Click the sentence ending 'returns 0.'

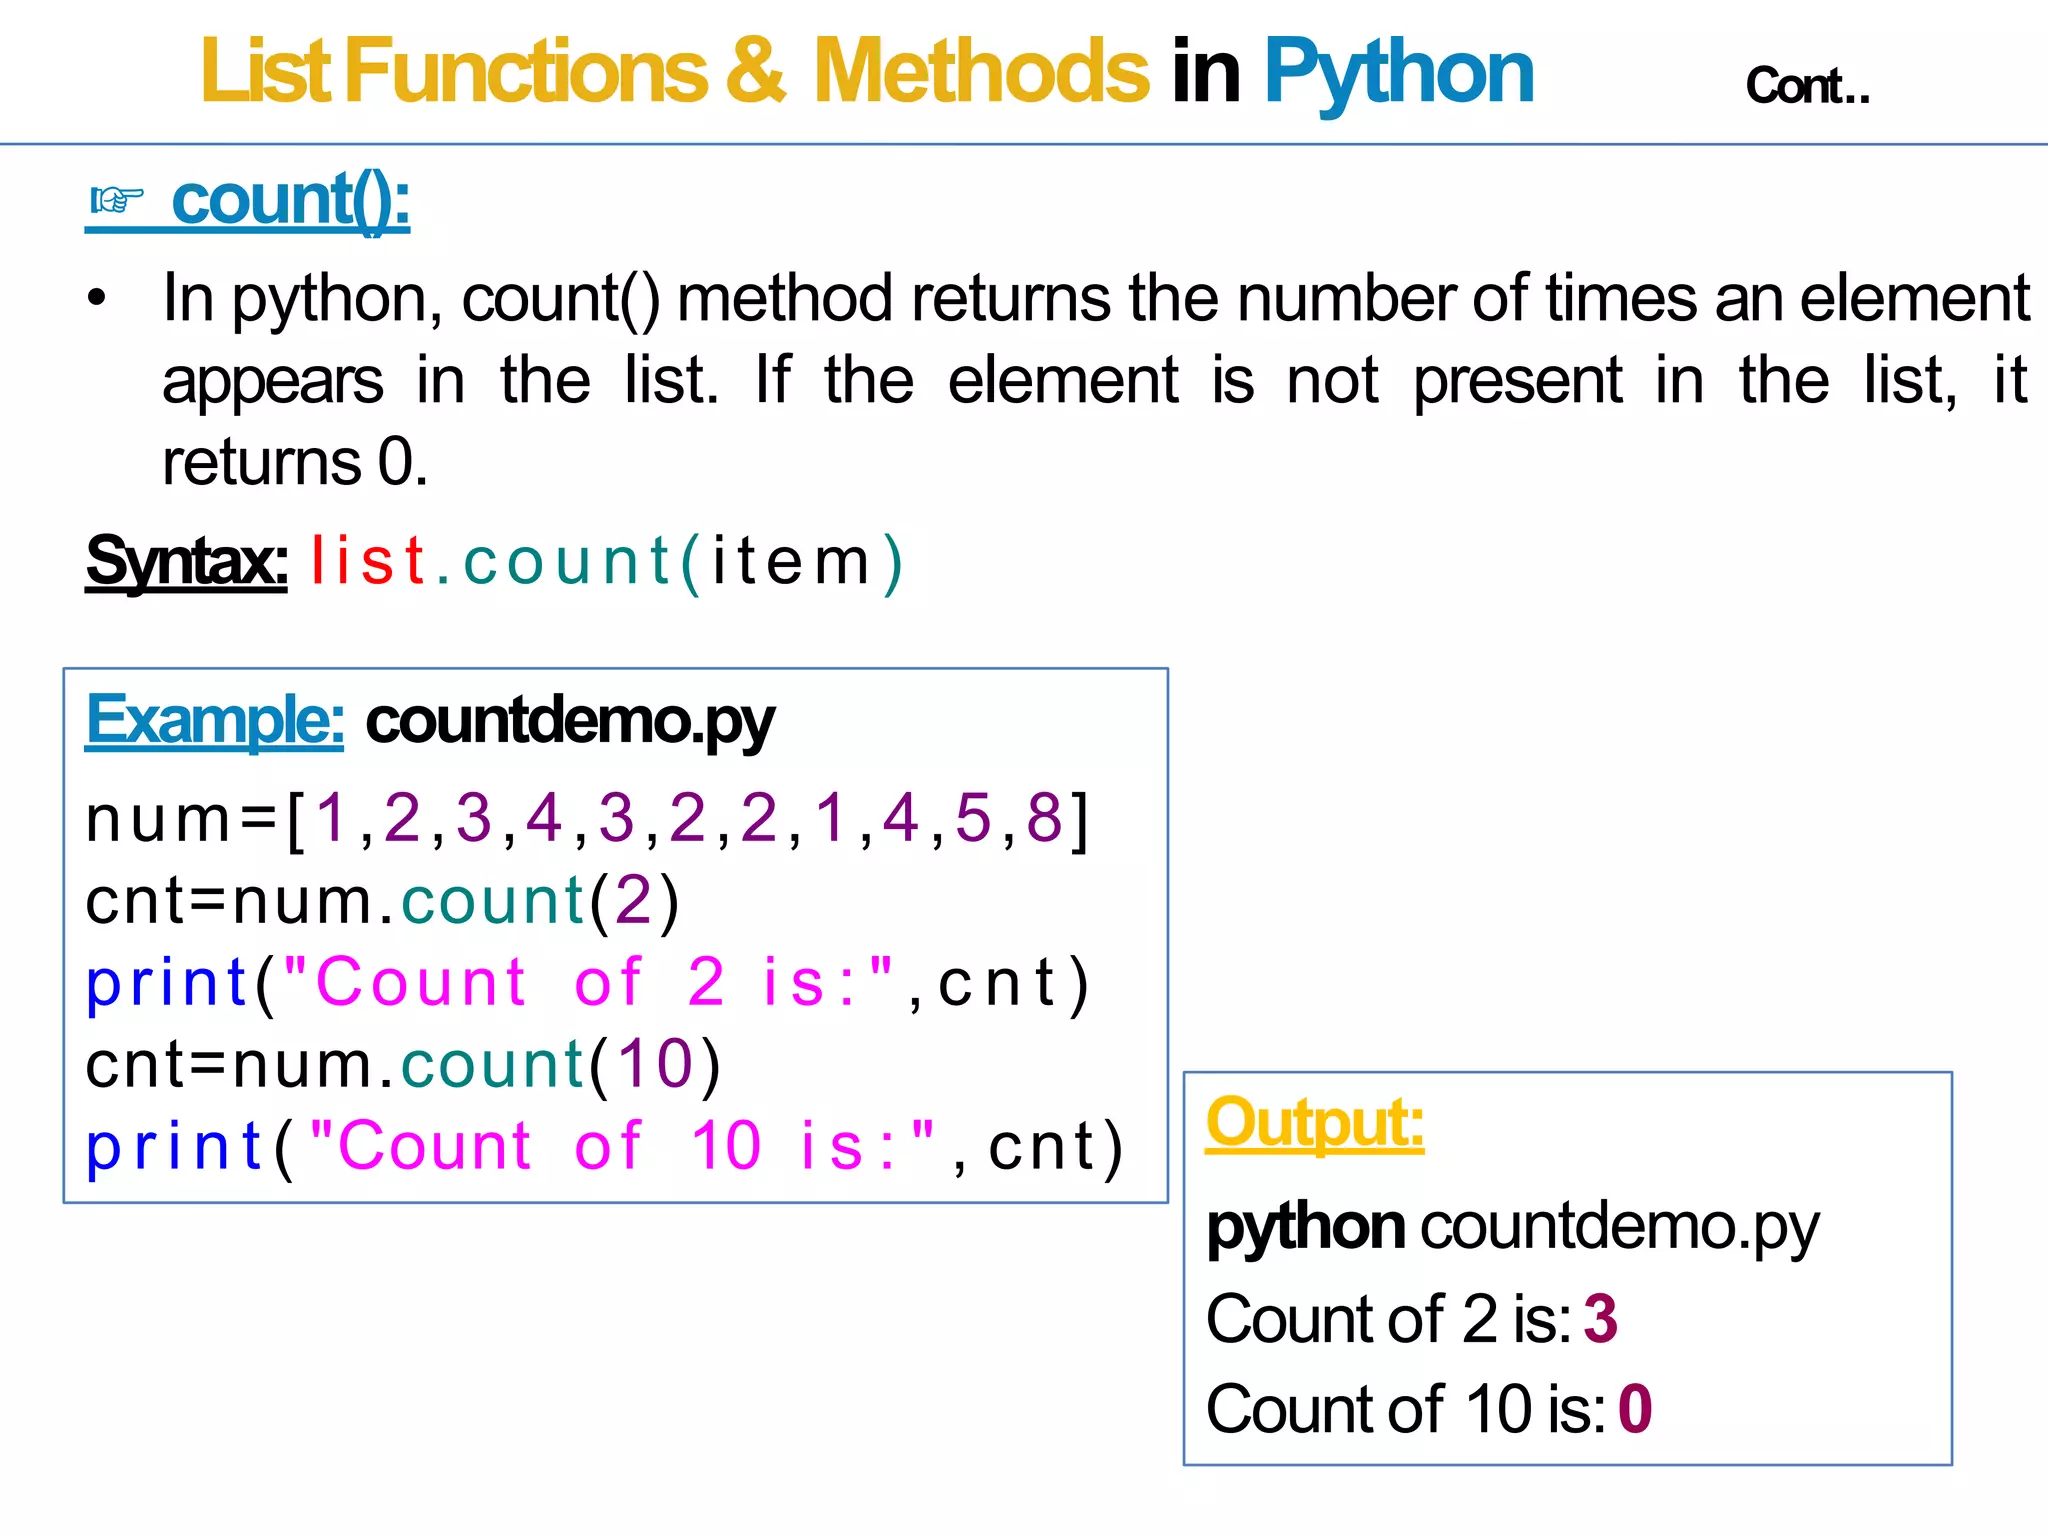[x=295, y=462]
